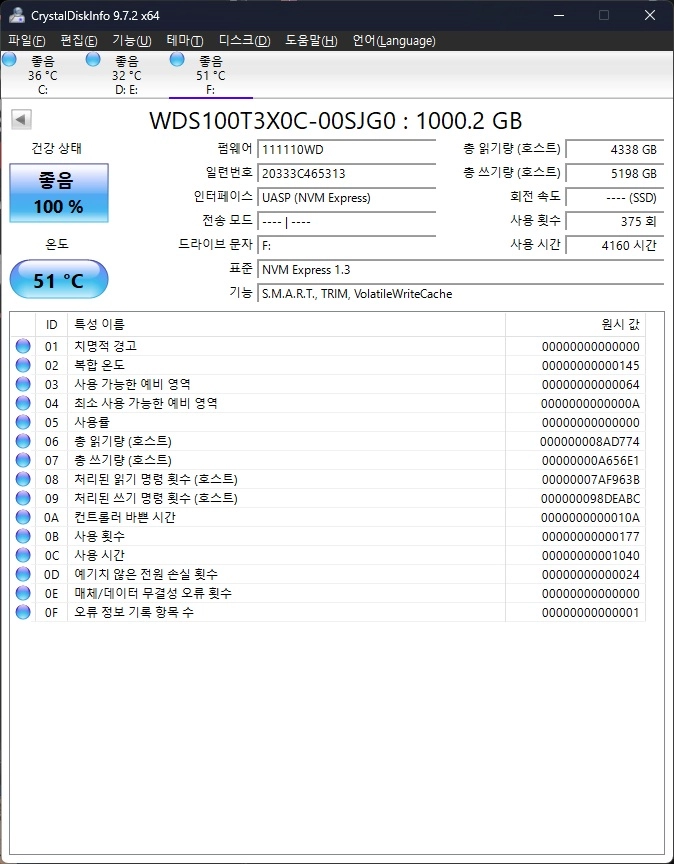Click raw value 0000000000000A

click(x=590, y=403)
